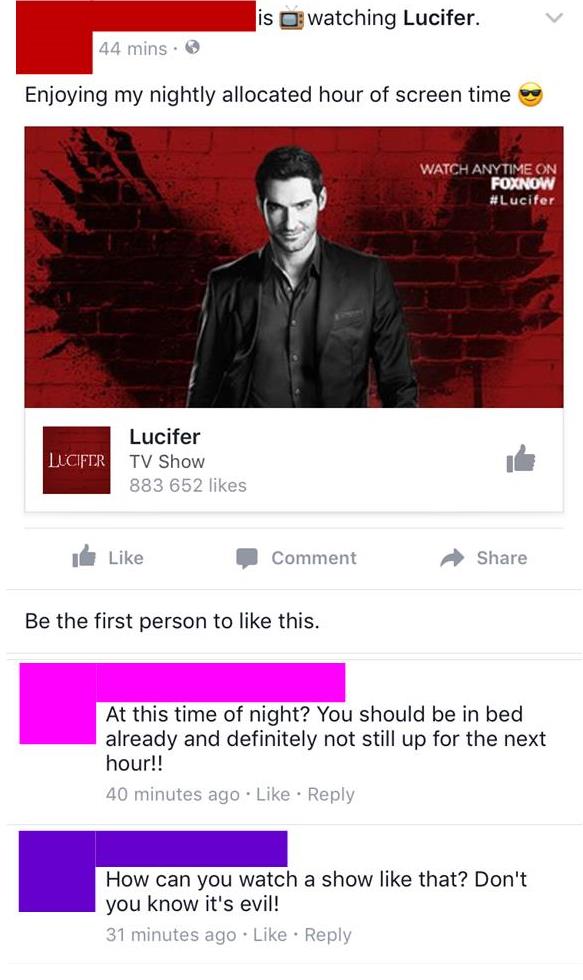Open the purple commenter's profile picture

pos(57,871)
